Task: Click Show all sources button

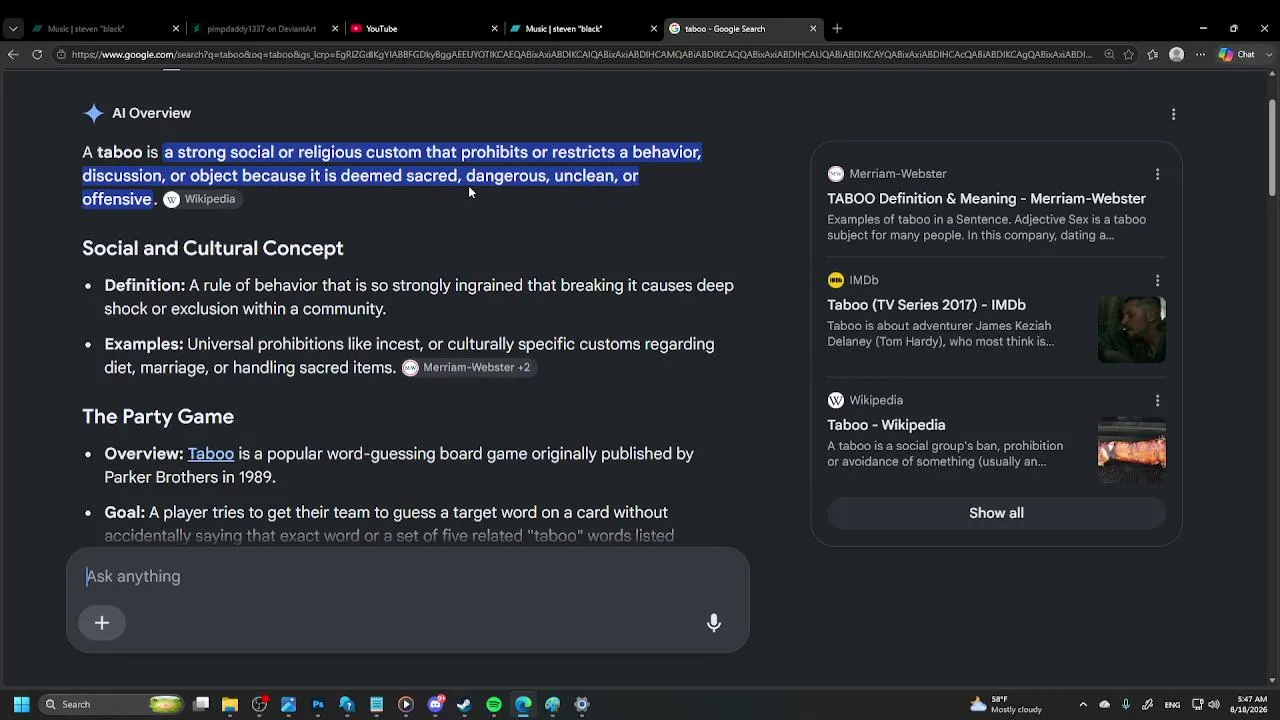Action: [996, 513]
